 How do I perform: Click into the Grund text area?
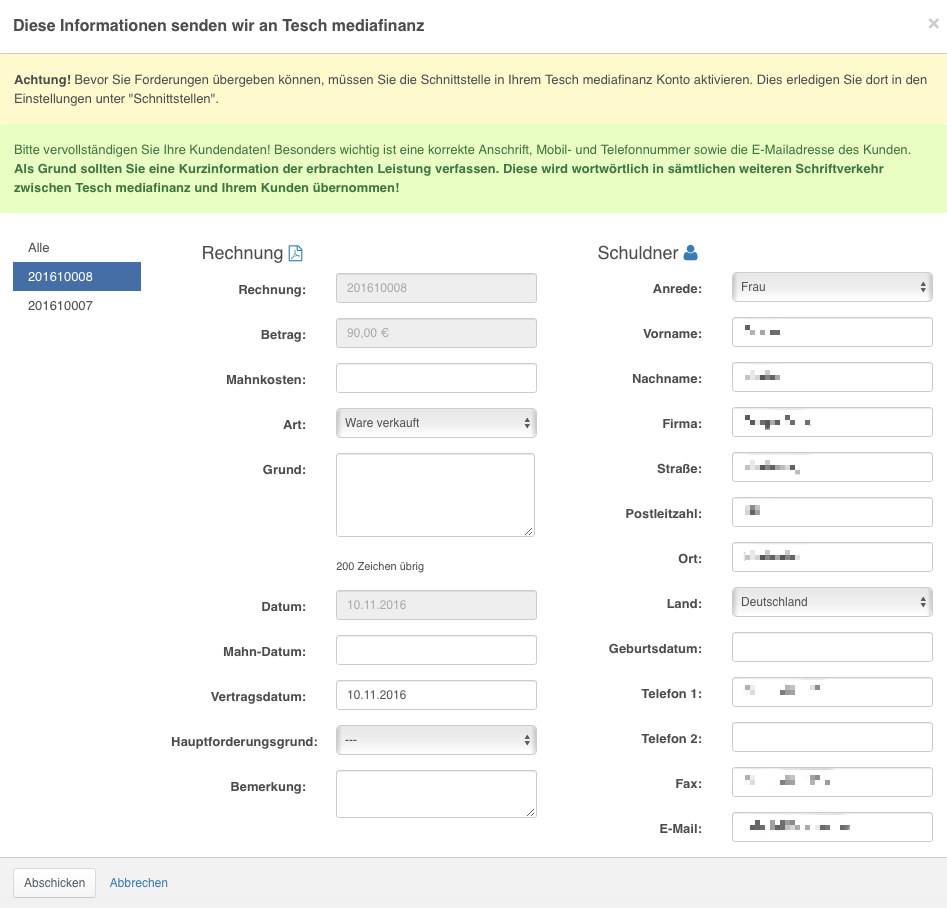coord(435,495)
